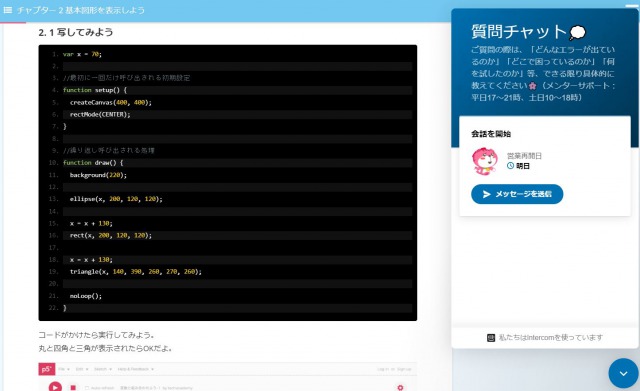Click the code line function setup() {

[x=95, y=90]
